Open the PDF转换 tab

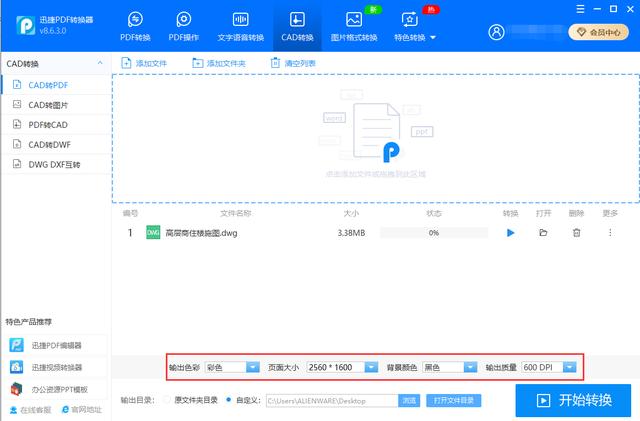point(135,27)
